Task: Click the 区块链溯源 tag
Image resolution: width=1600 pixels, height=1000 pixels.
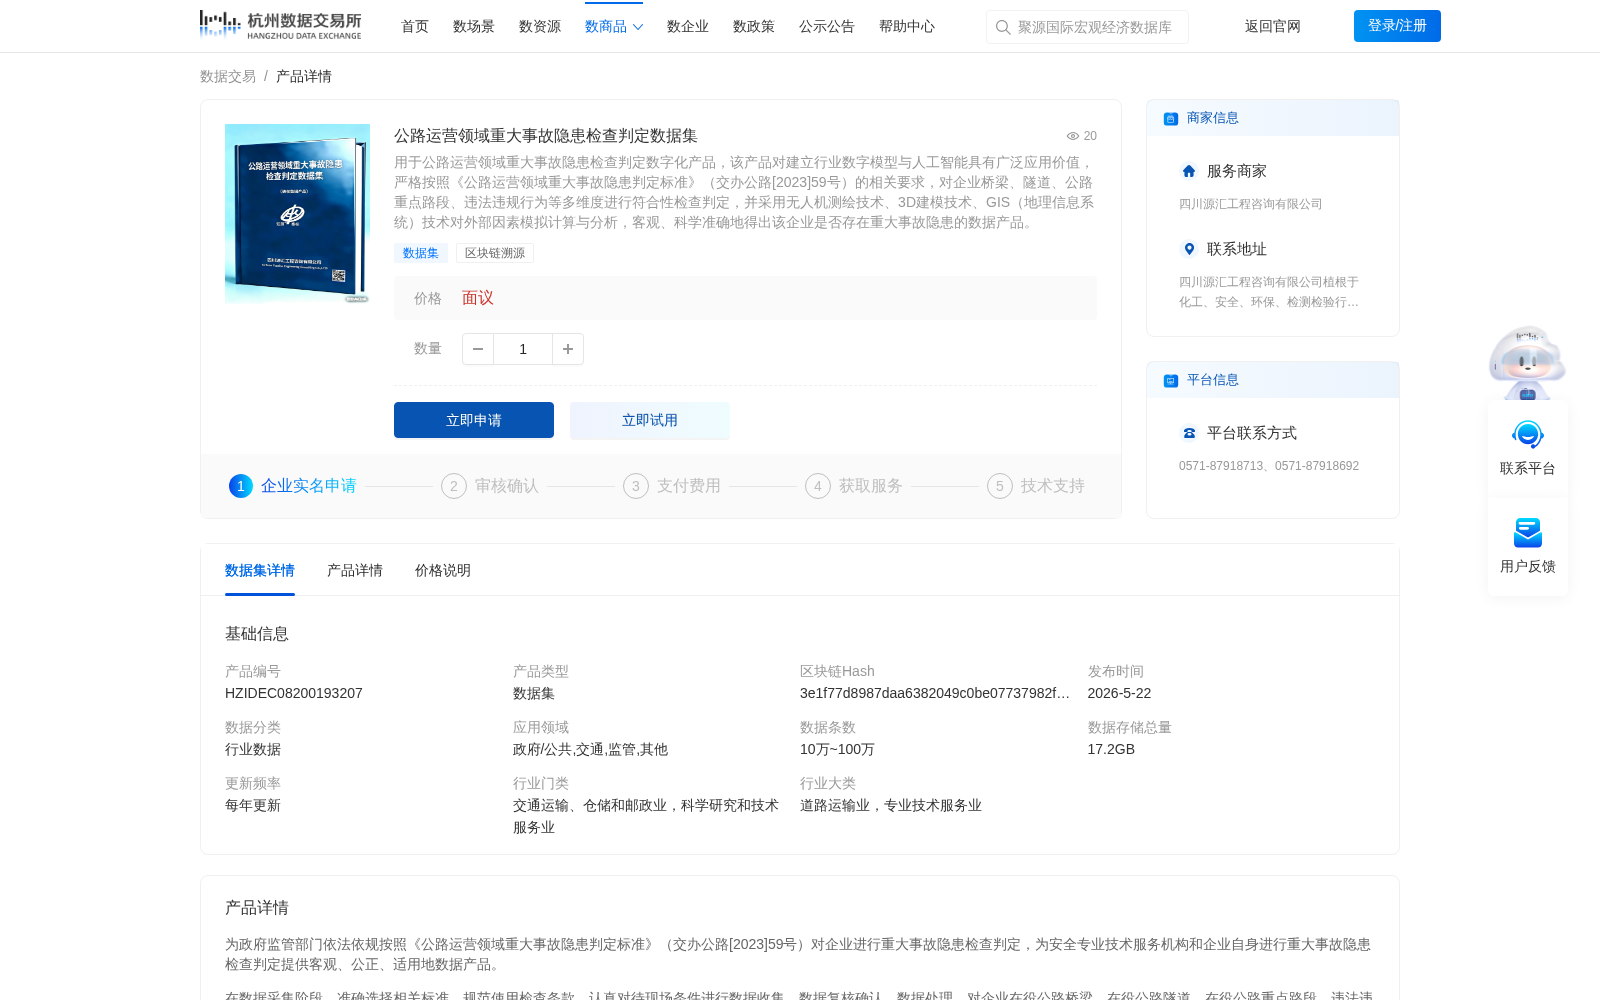Action: pyautogui.click(x=495, y=253)
